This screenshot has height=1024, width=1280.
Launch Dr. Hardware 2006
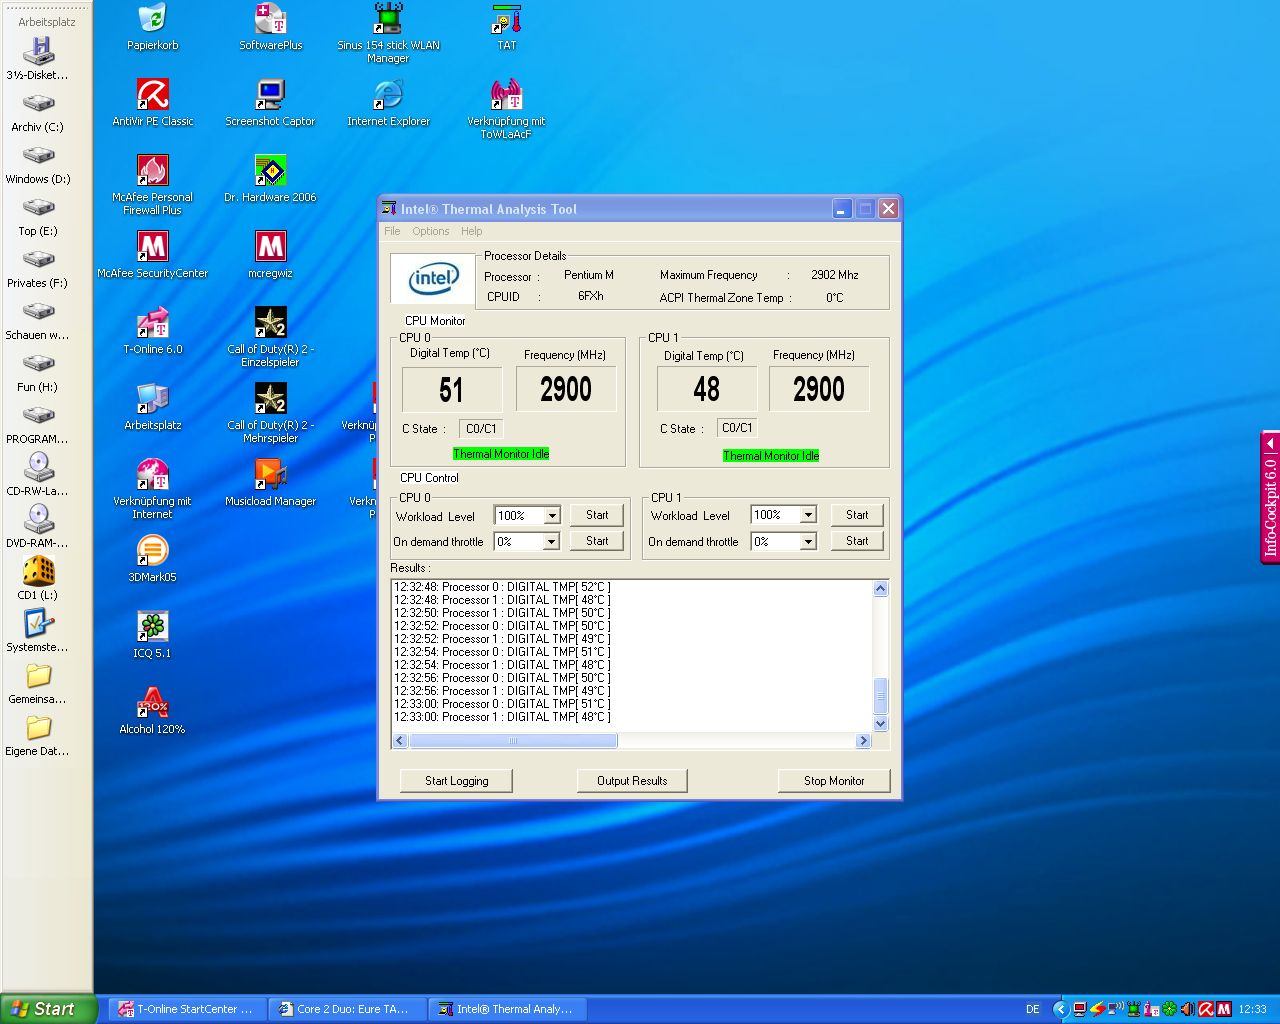[270, 179]
